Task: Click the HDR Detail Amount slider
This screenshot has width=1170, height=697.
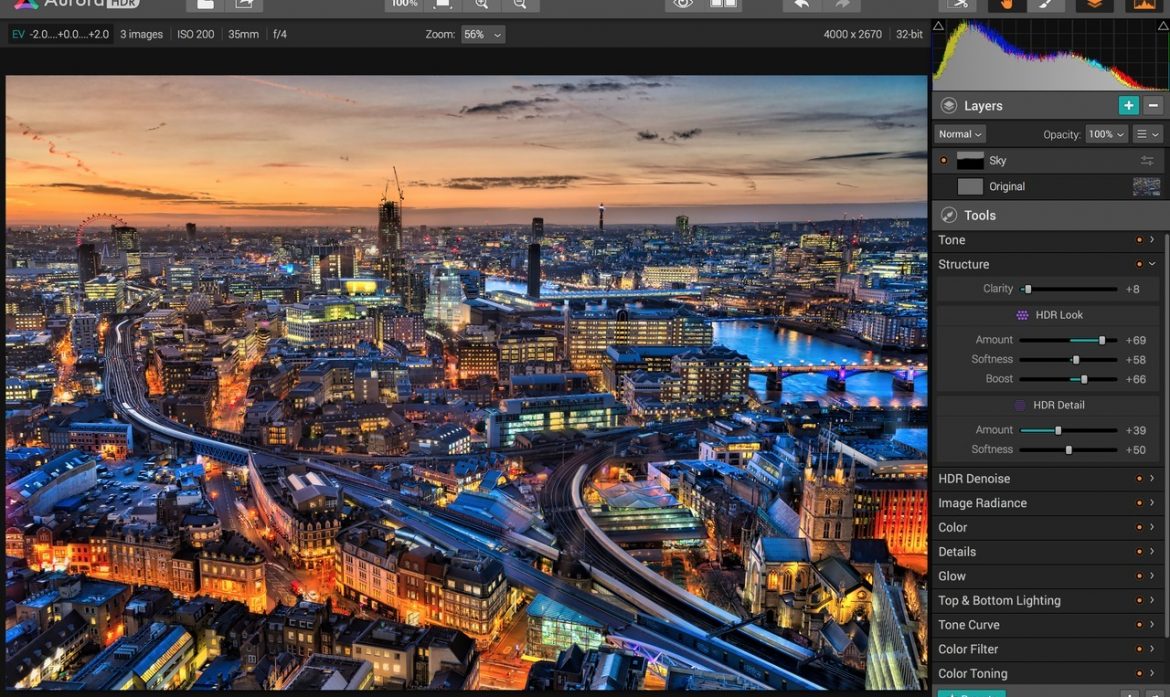Action: 1069,431
